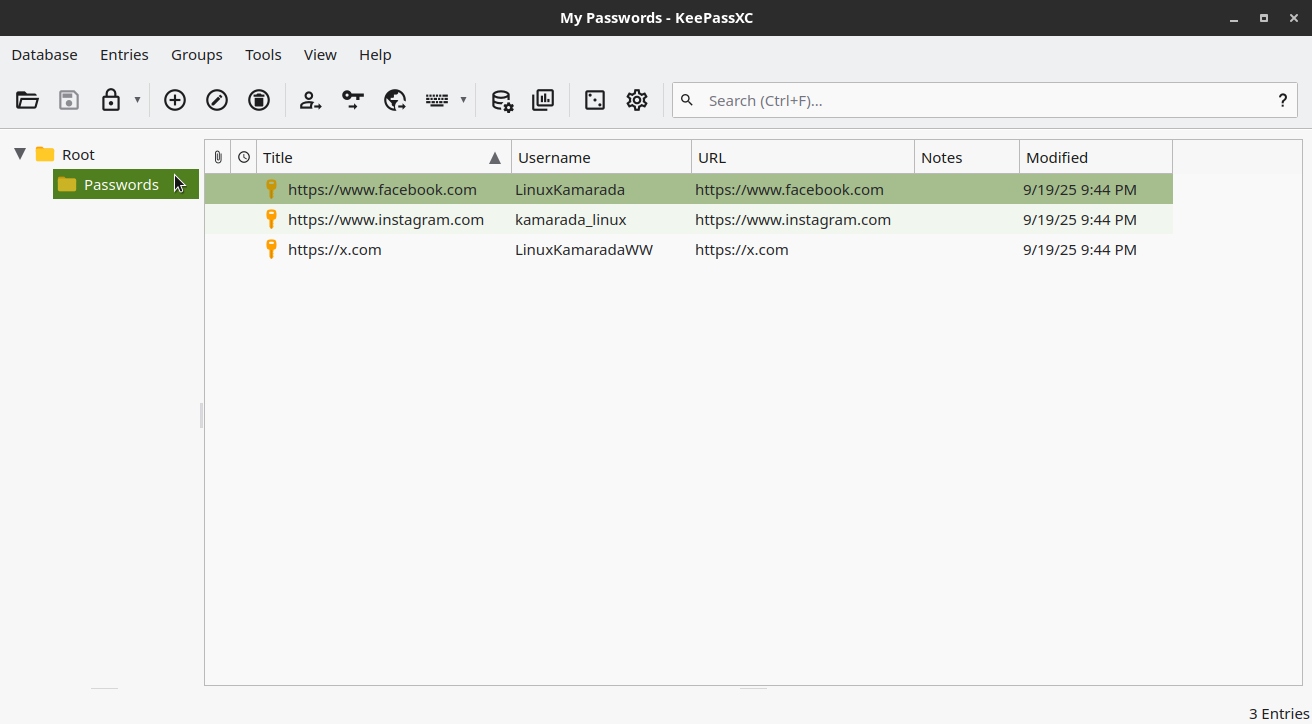1312x724 pixels.
Task: Delete the selected entry with the trash icon
Action: (259, 100)
